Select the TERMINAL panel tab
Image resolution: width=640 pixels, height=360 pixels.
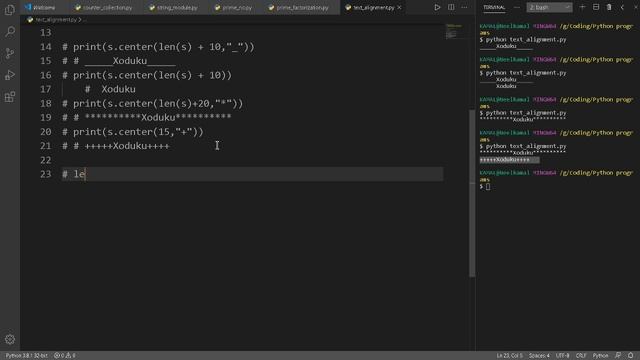point(494,7)
